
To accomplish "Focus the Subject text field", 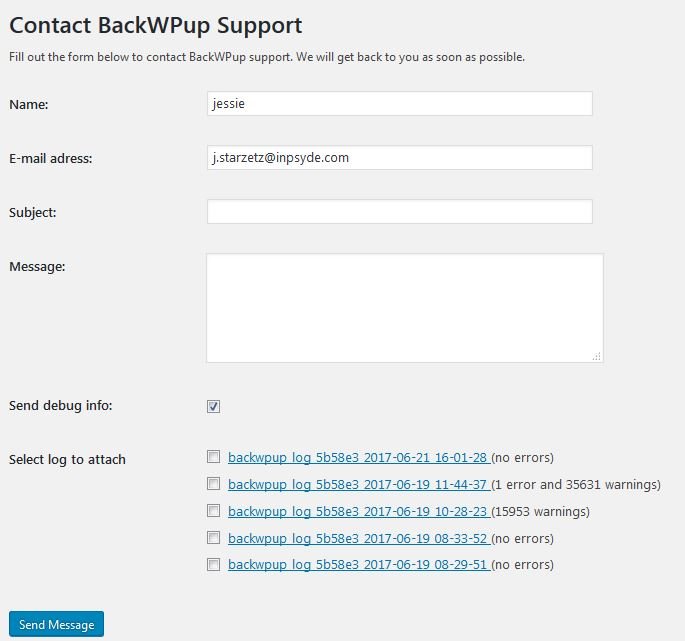I will [399, 212].
